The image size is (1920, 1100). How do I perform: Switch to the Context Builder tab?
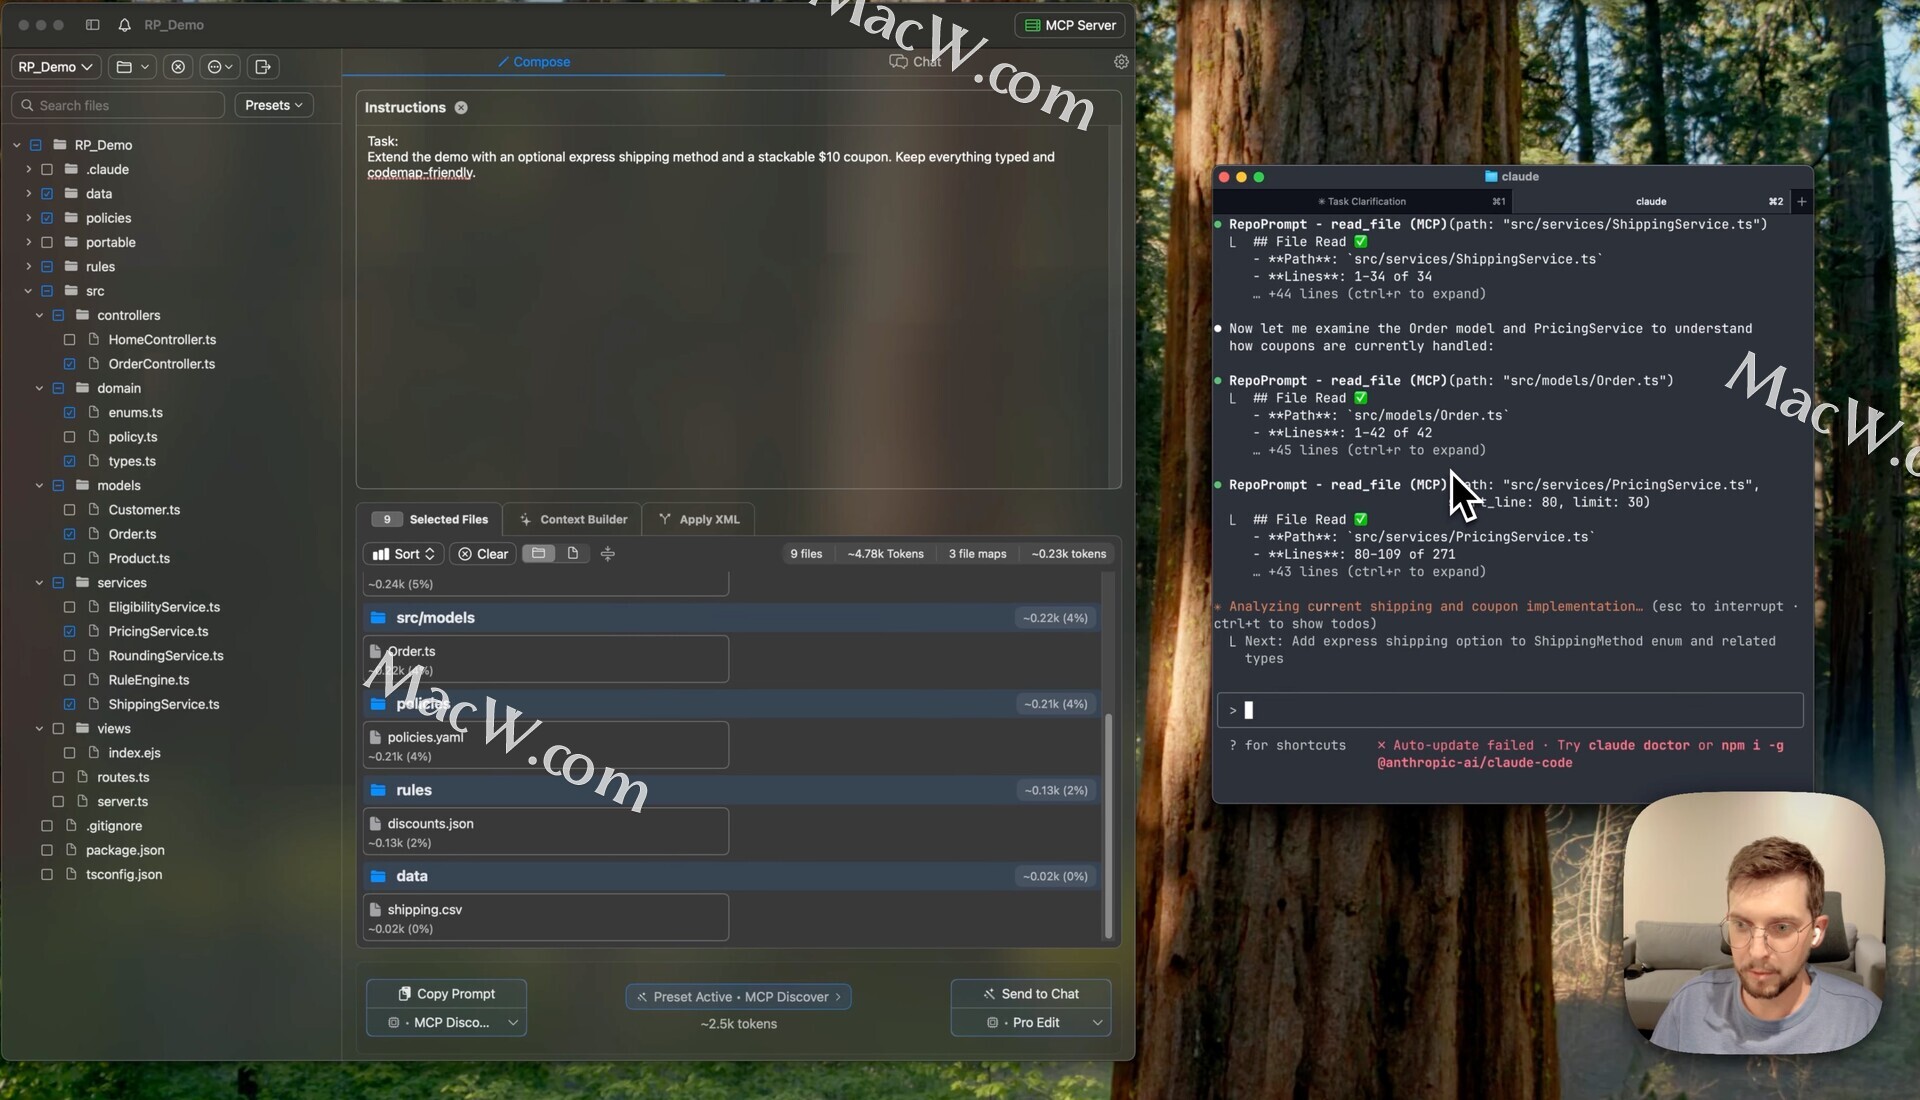click(574, 519)
